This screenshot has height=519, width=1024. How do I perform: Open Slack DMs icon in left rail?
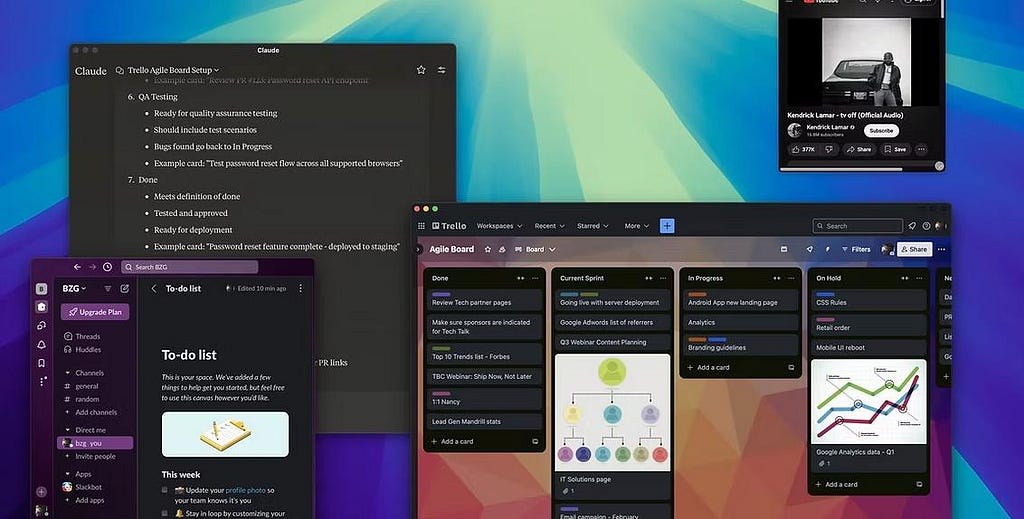coord(41,325)
